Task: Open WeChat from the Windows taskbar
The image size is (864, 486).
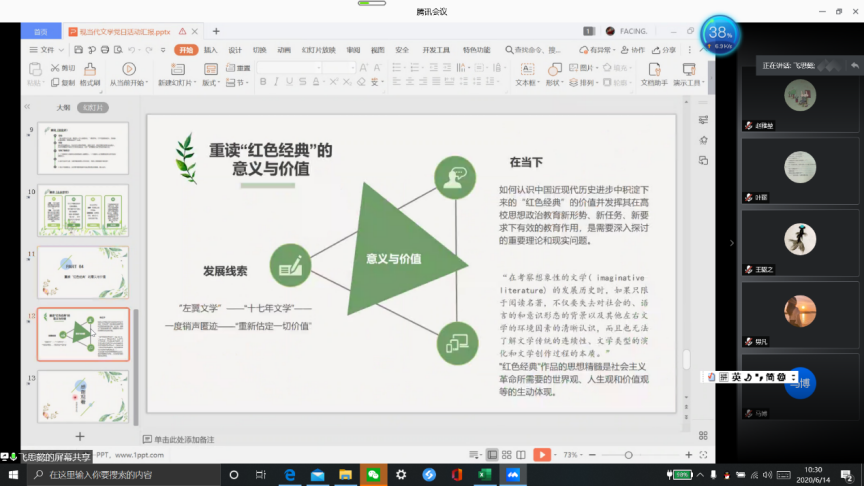Action: tap(372, 474)
